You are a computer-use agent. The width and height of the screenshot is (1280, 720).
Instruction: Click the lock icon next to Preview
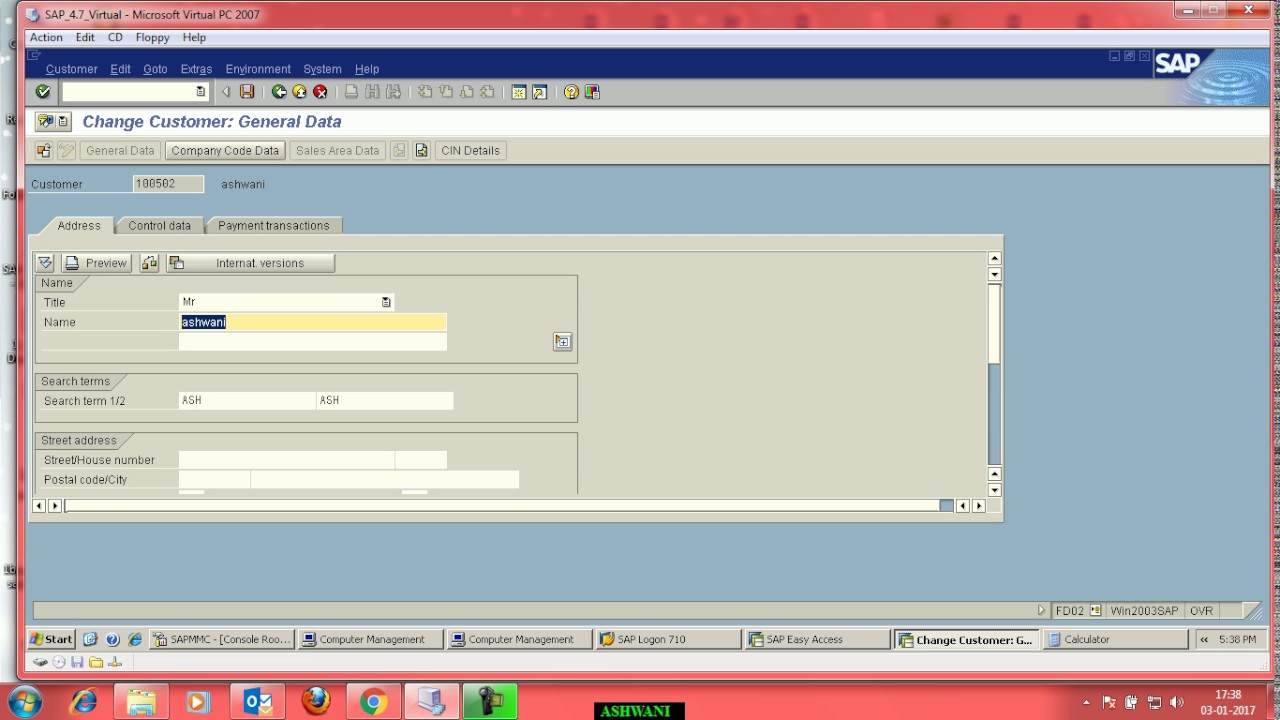pyautogui.click(x=149, y=263)
